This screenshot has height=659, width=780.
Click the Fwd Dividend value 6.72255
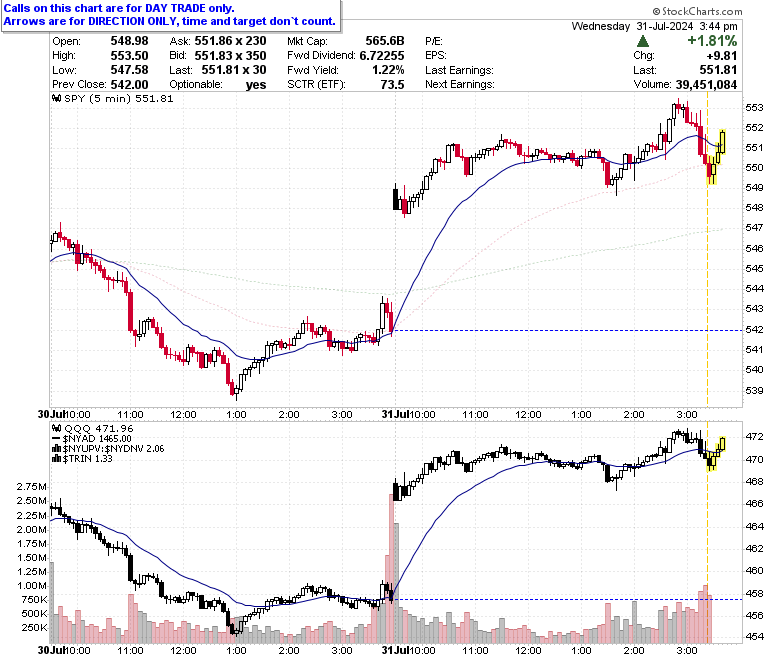[x=382, y=55]
